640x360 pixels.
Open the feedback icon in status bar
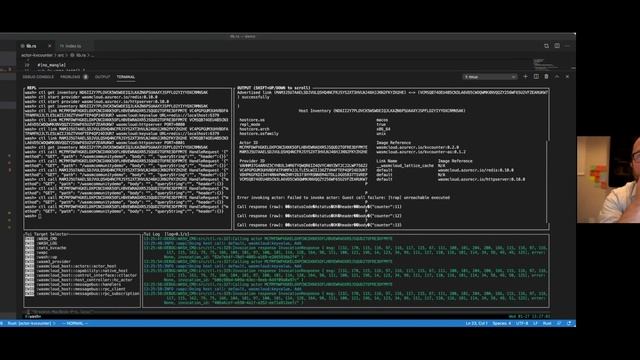[559, 324]
